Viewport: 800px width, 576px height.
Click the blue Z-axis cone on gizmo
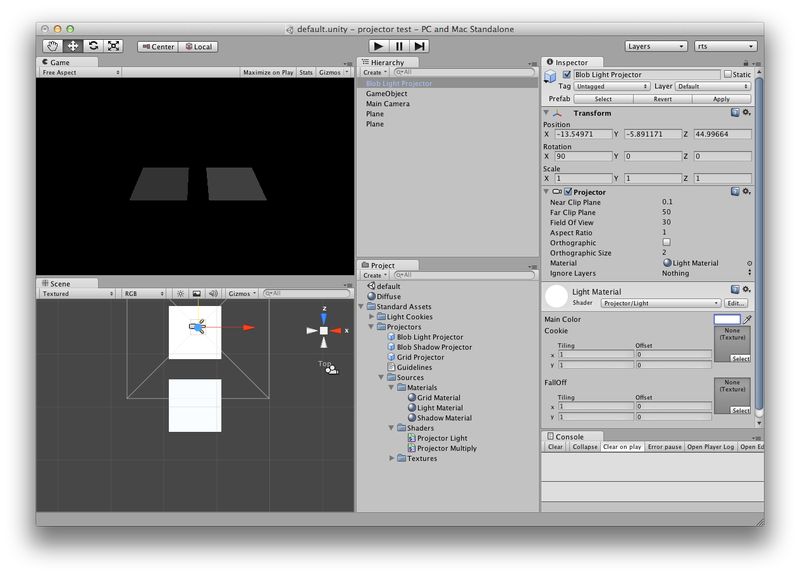pos(323,318)
